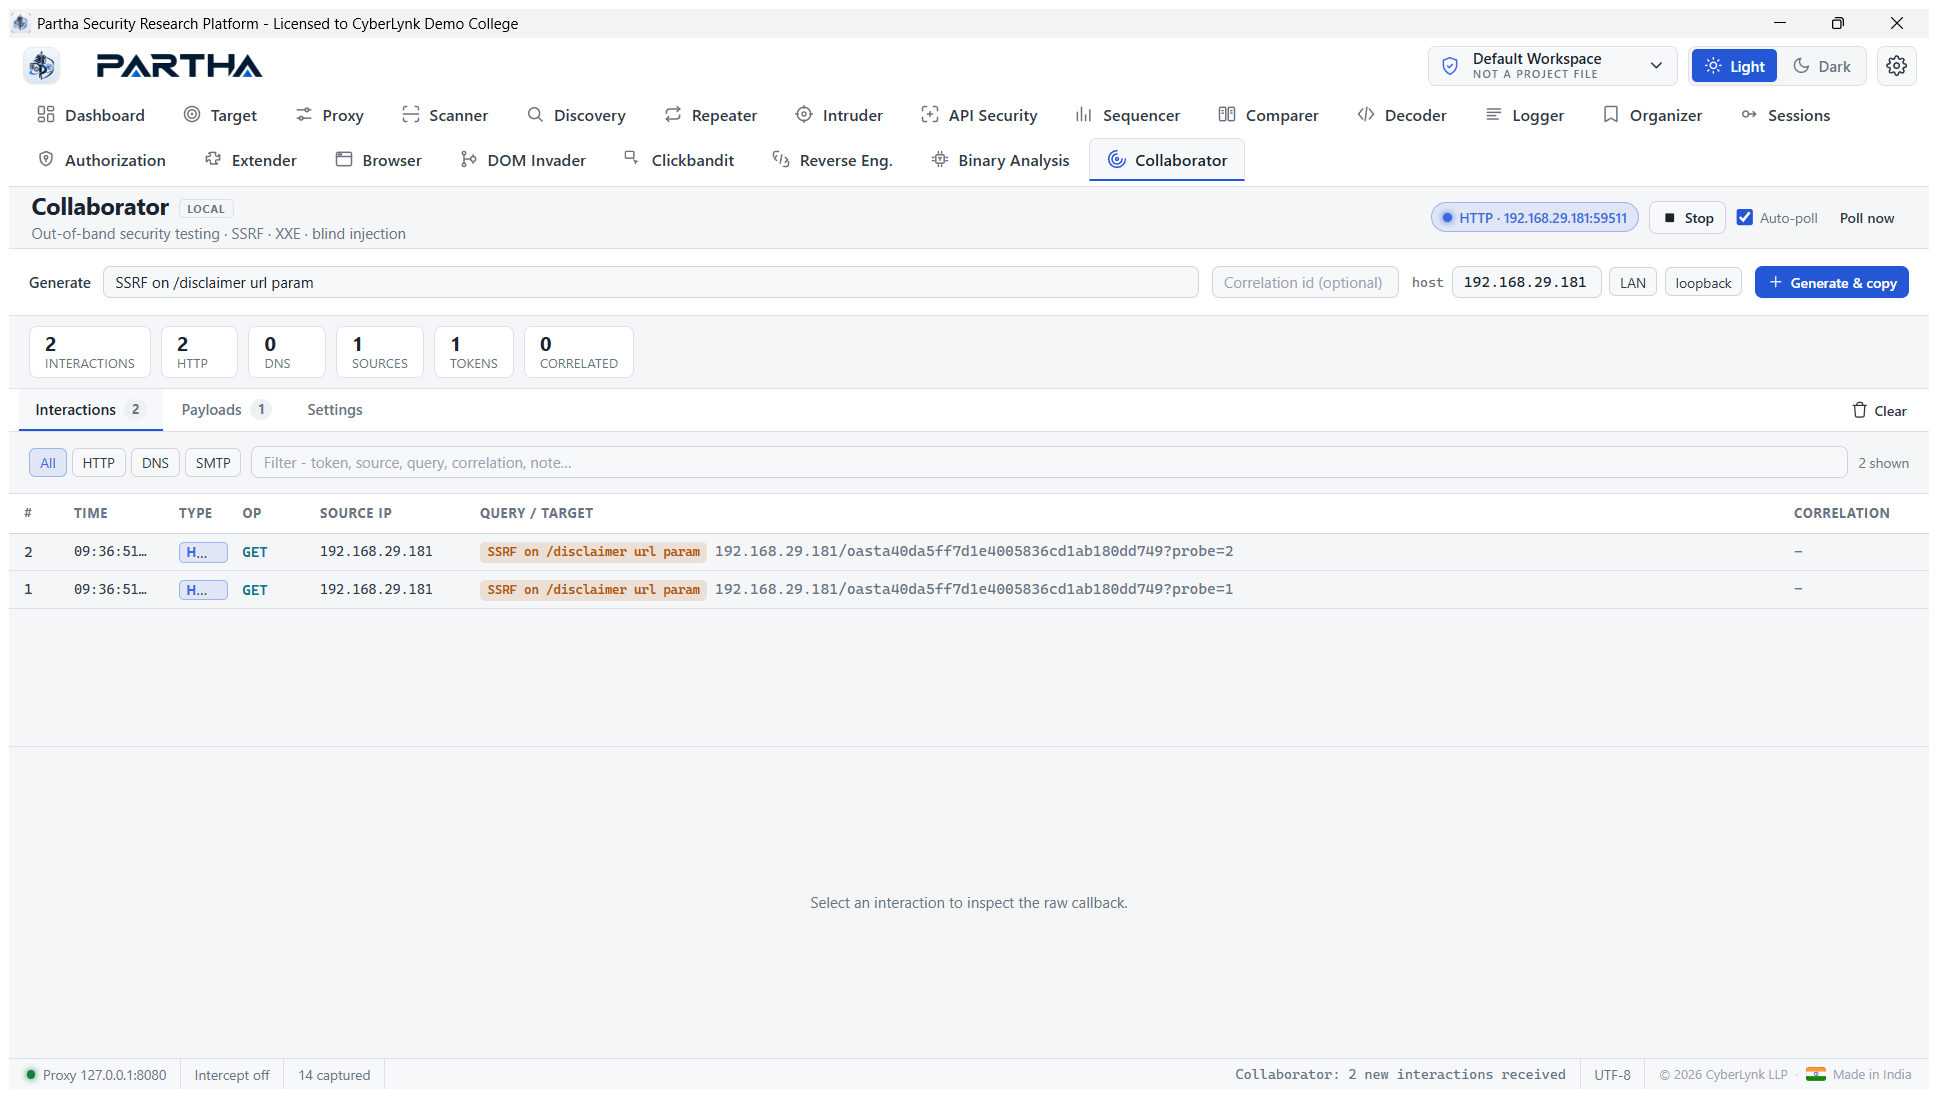The width and height of the screenshot is (1938, 1098).
Task: Click the Correlation id input
Action: pos(1305,283)
